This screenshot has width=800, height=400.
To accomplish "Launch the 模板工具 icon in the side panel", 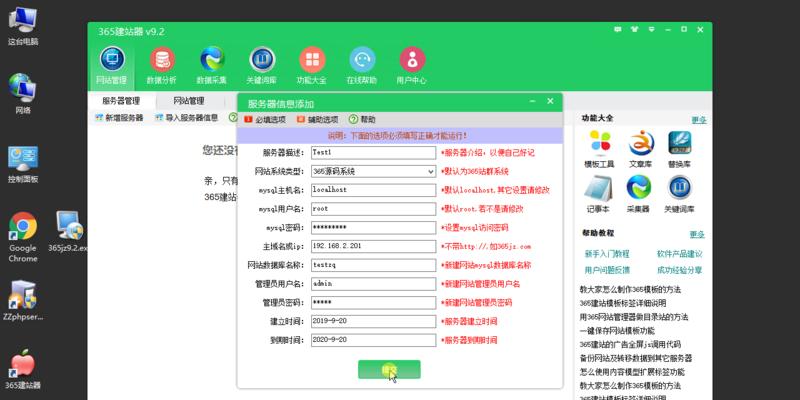I will pyautogui.click(x=599, y=149).
